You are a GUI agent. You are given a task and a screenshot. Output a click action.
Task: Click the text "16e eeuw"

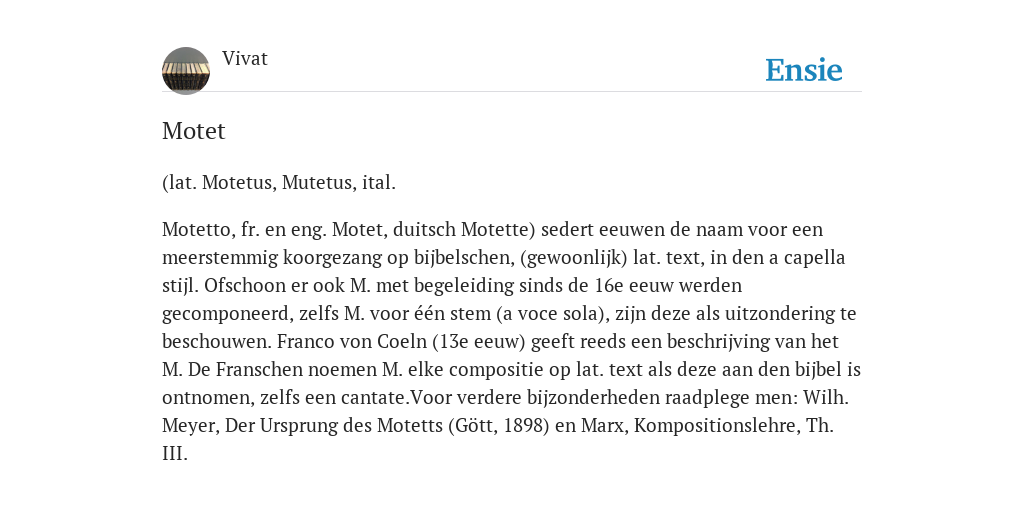point(669,286)
